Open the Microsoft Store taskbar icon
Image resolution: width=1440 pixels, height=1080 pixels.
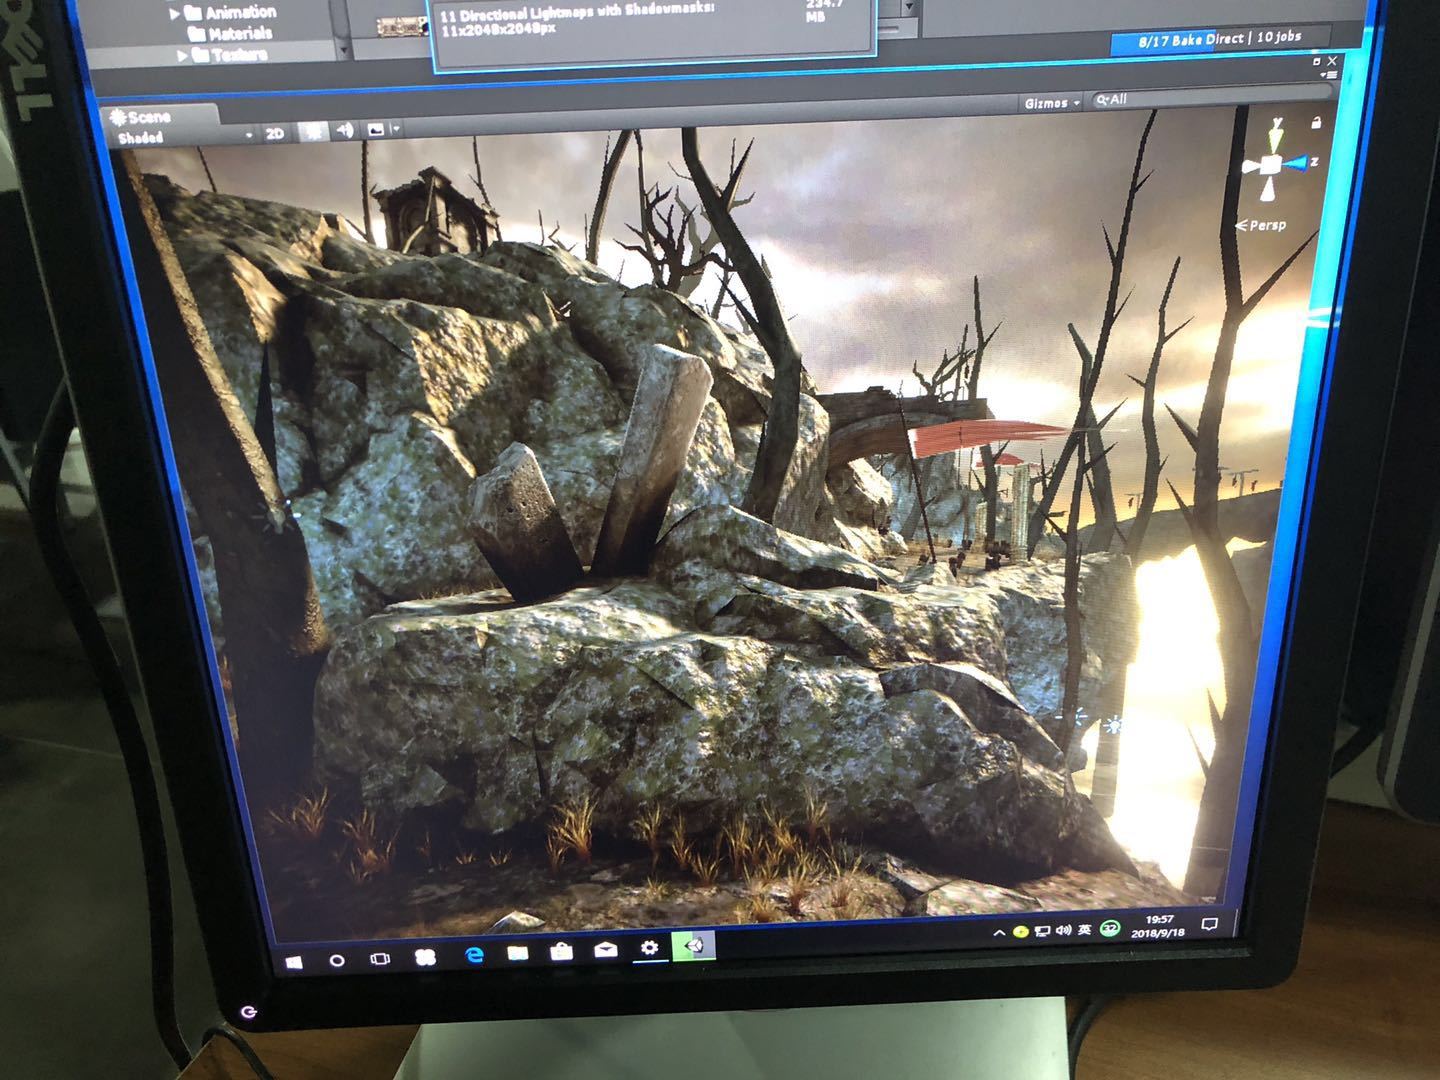(x=561, y=951)
